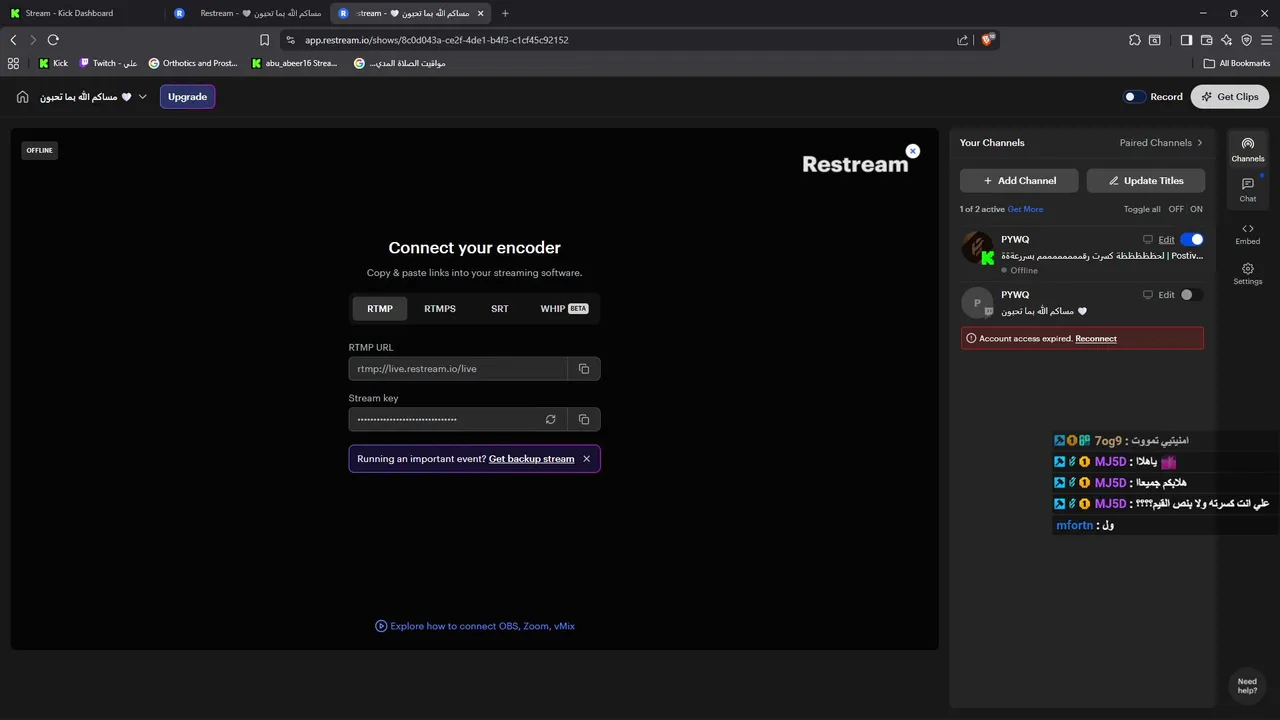Screen dimensions: 1280x720
Task: Open Explore how to connect OBS link
Action: pos(475,626)
